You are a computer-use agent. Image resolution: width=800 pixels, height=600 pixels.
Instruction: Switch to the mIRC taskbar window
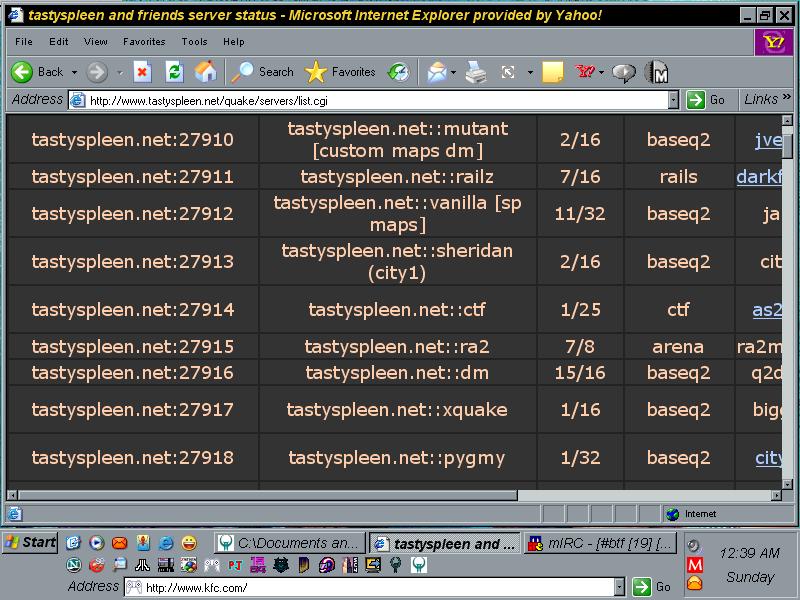pyautogui.click(x=601, y=543)
